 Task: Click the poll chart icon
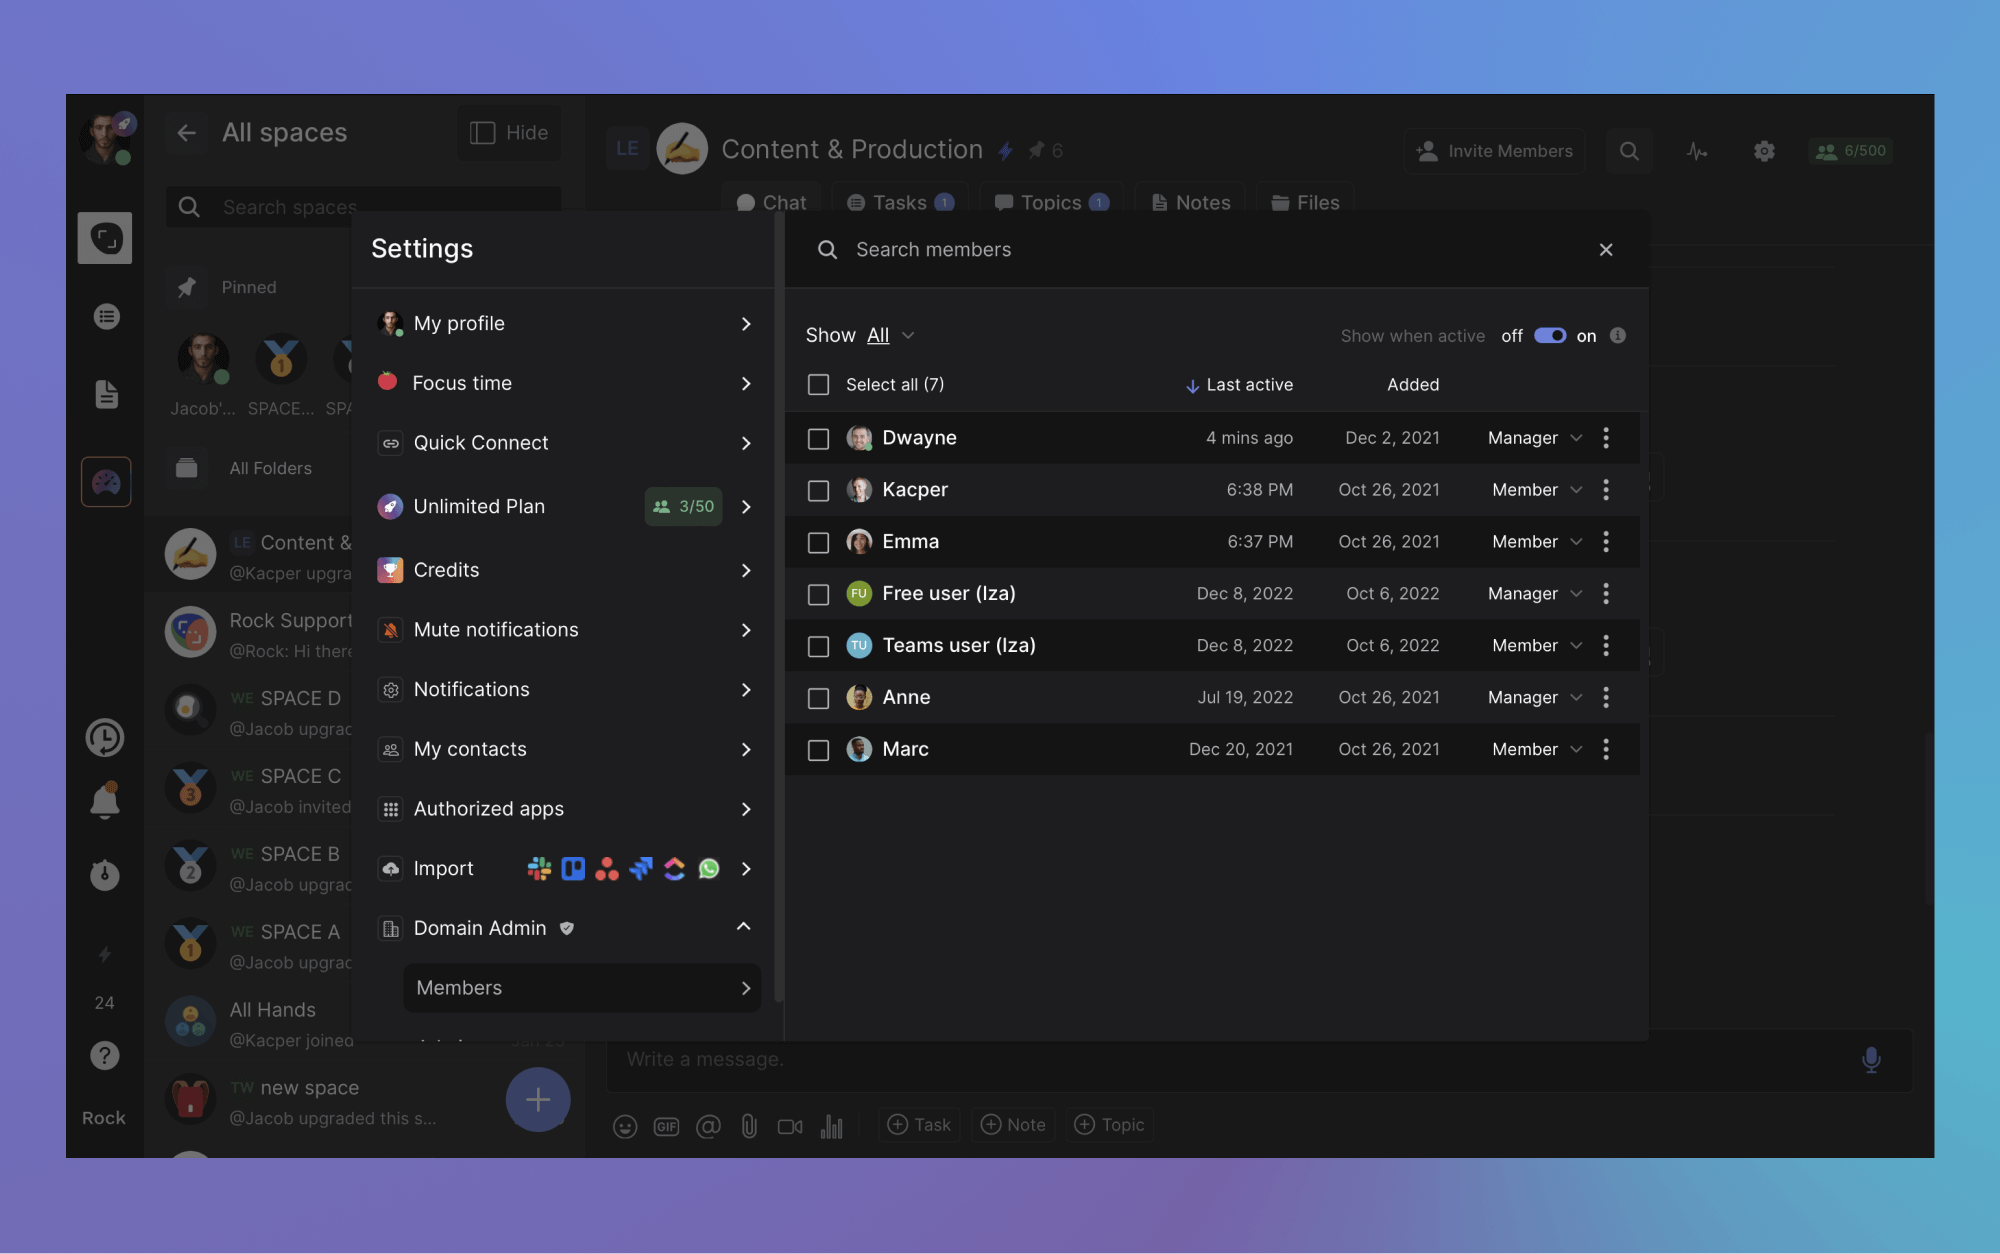[831, 1126]
